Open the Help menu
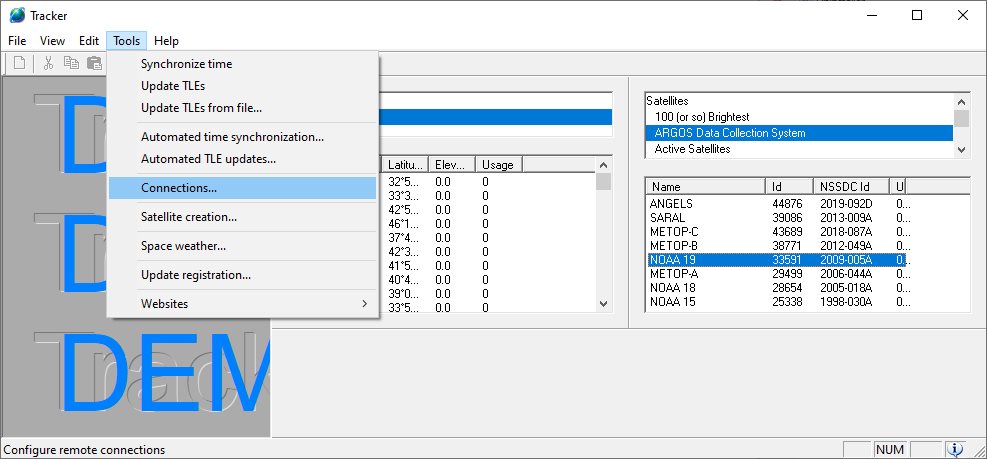 coord(166,41)
